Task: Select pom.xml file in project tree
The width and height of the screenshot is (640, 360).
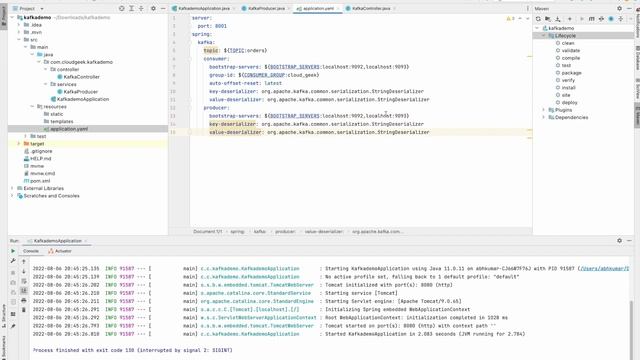Action: tap(40, 181)
